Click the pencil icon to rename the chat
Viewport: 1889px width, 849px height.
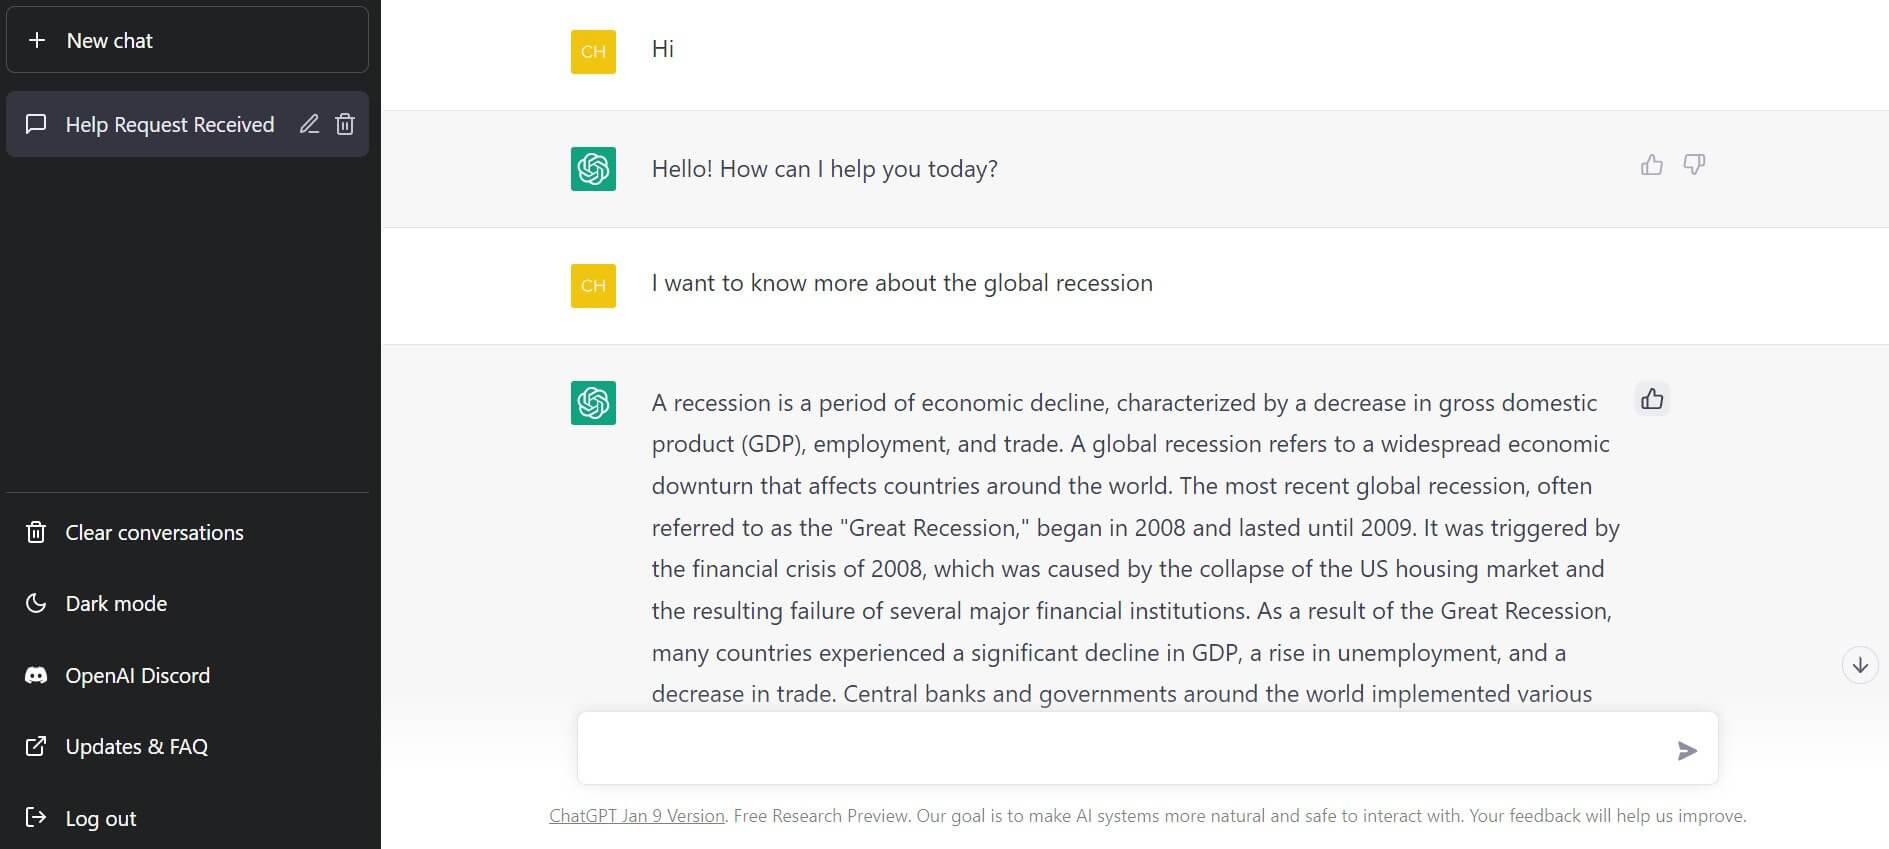tap(309, 124)
